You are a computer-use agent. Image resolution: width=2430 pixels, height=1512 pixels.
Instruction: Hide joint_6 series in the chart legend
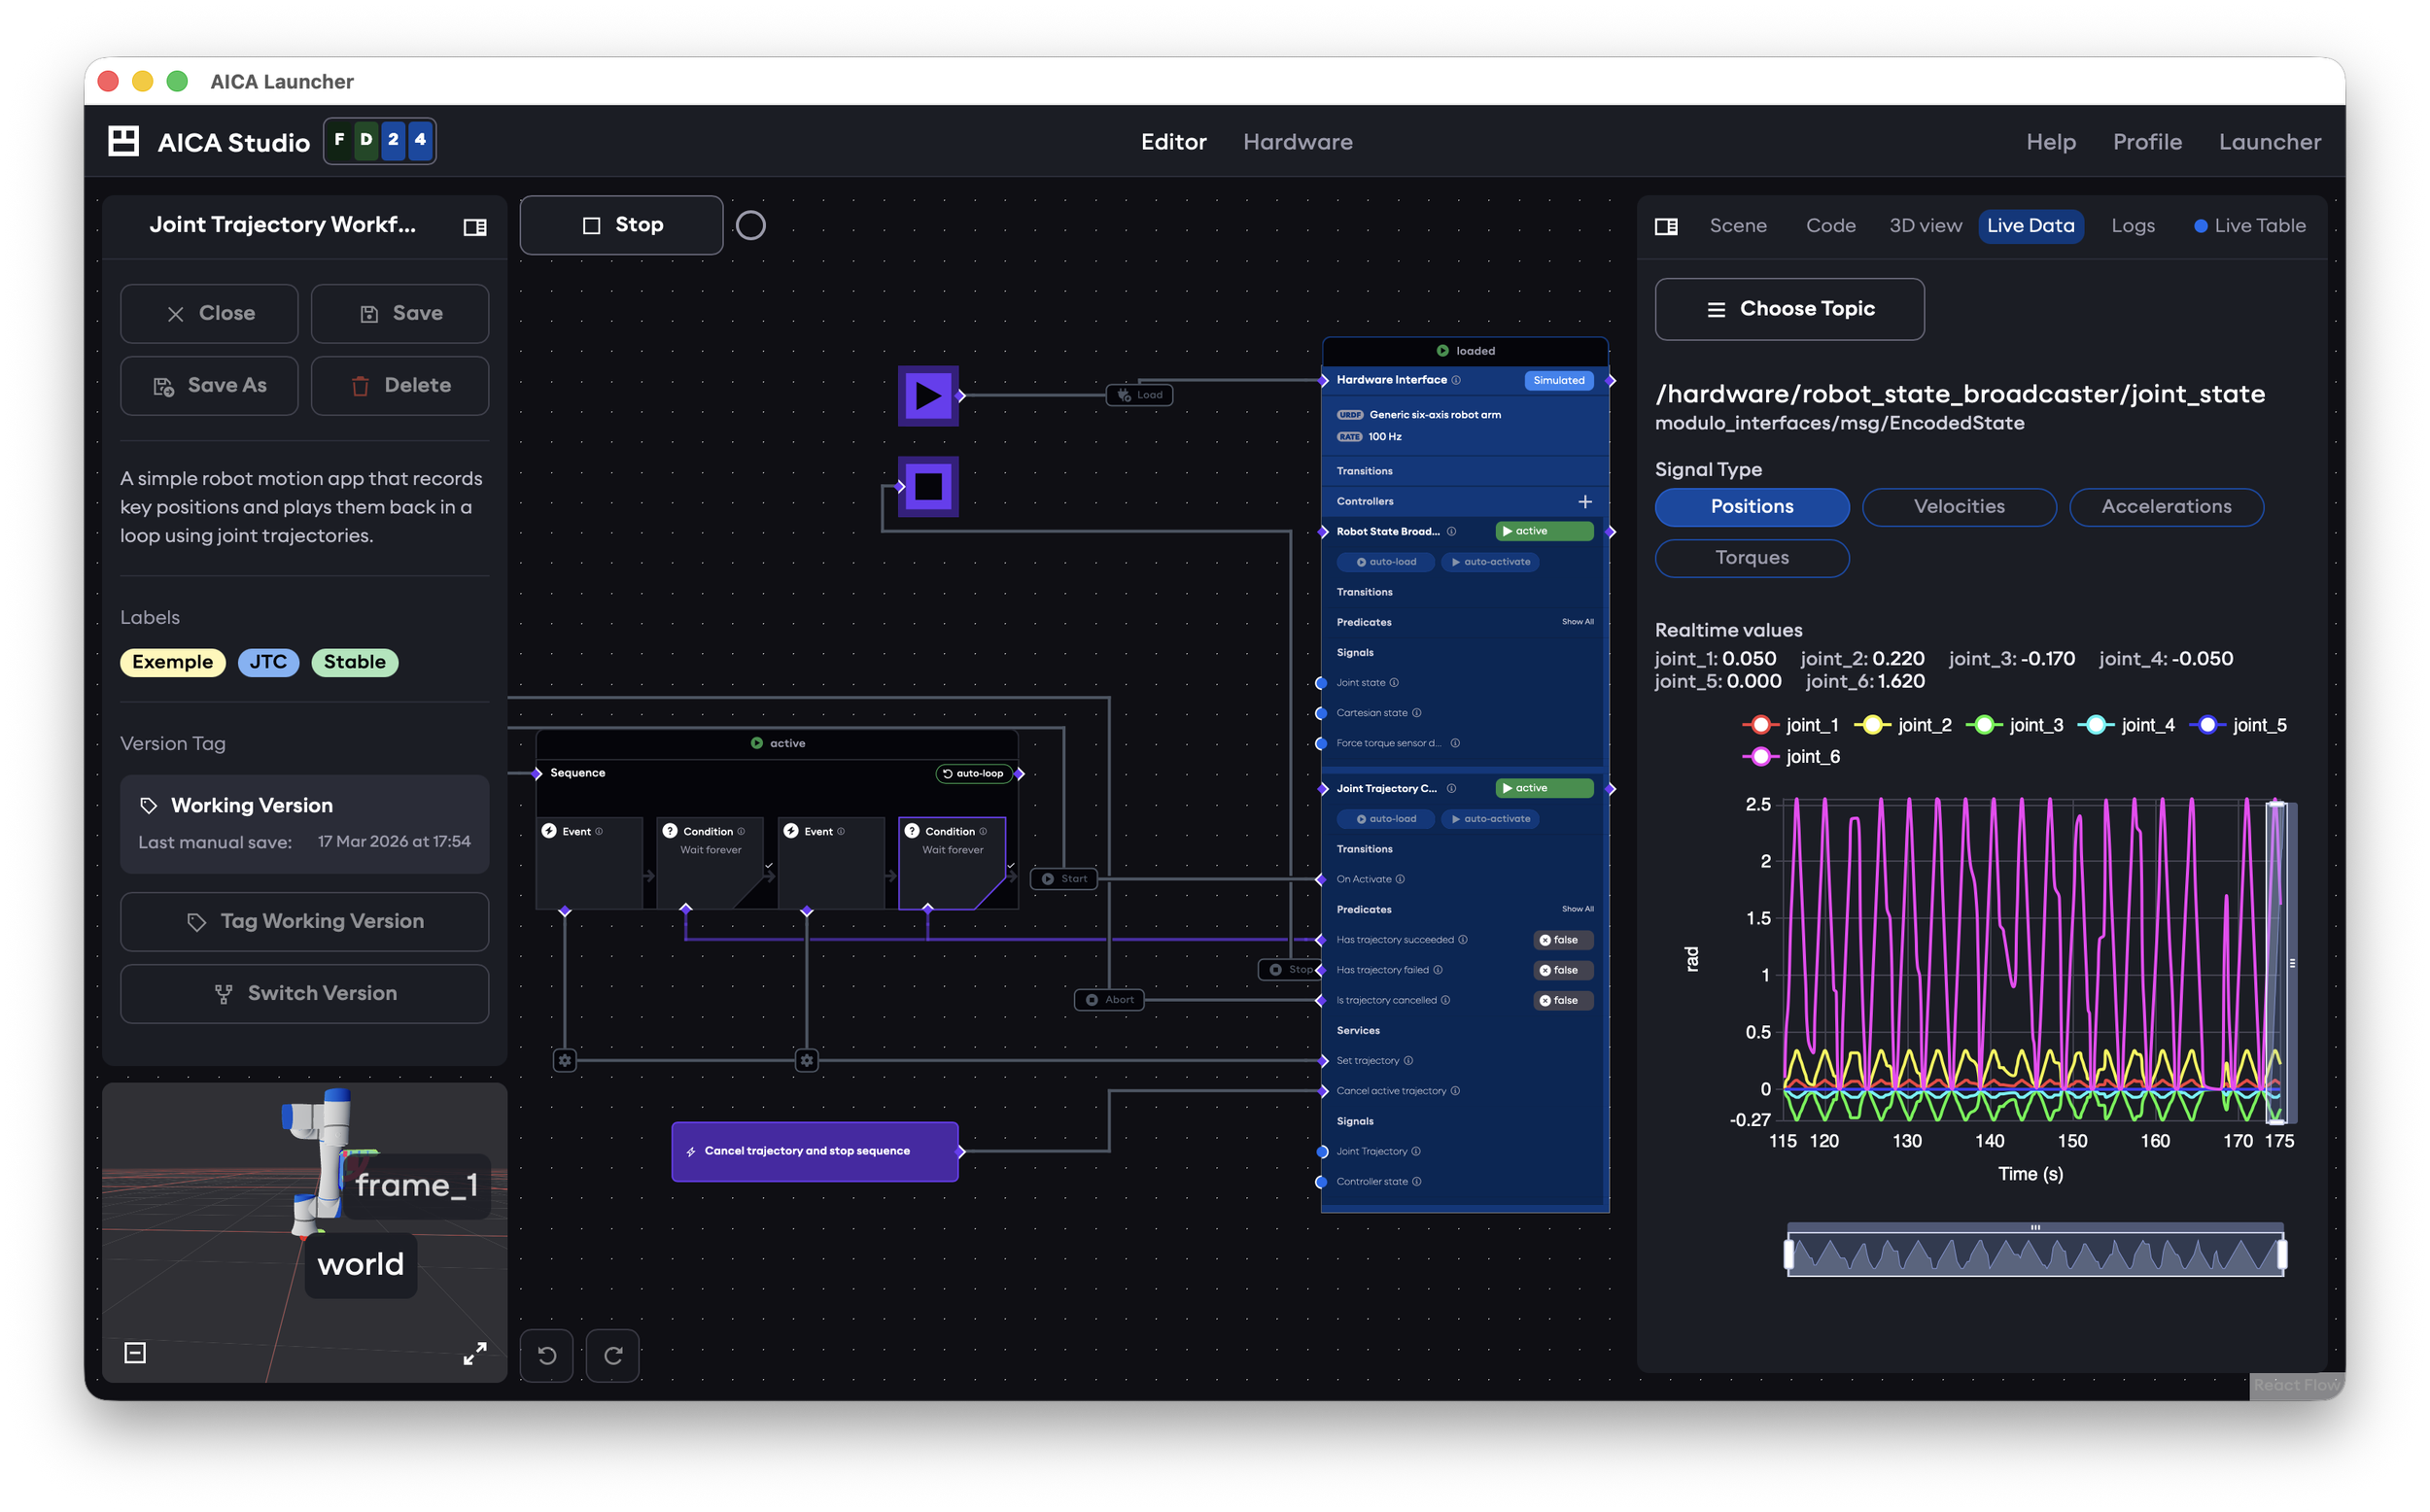pyautogui.click(x=1791, y=757)
